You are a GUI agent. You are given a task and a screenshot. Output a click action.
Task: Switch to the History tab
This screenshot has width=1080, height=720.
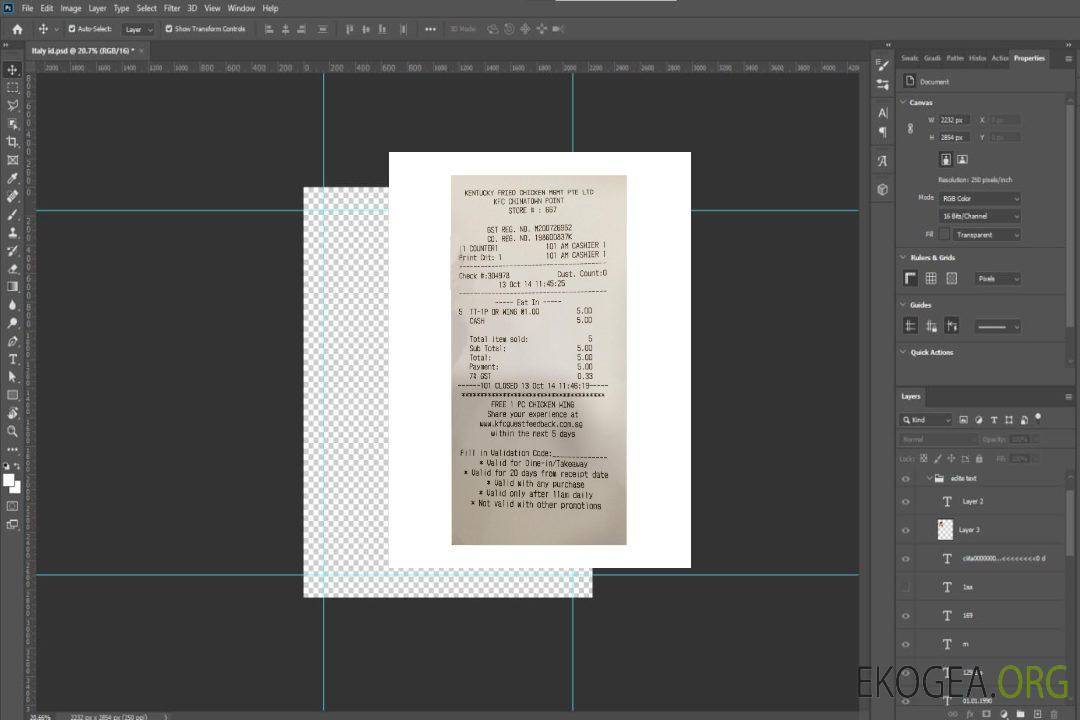(x=977, y=59)
